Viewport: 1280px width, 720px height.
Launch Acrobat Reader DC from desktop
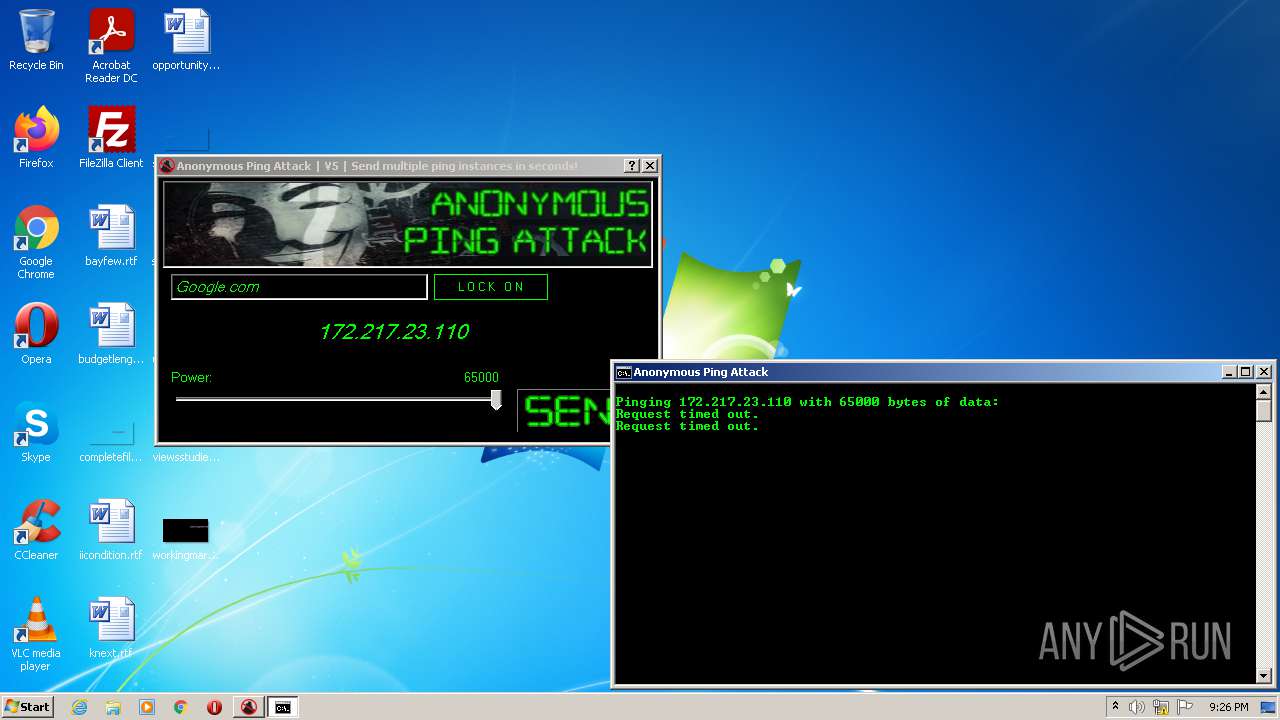coord(111,46)
